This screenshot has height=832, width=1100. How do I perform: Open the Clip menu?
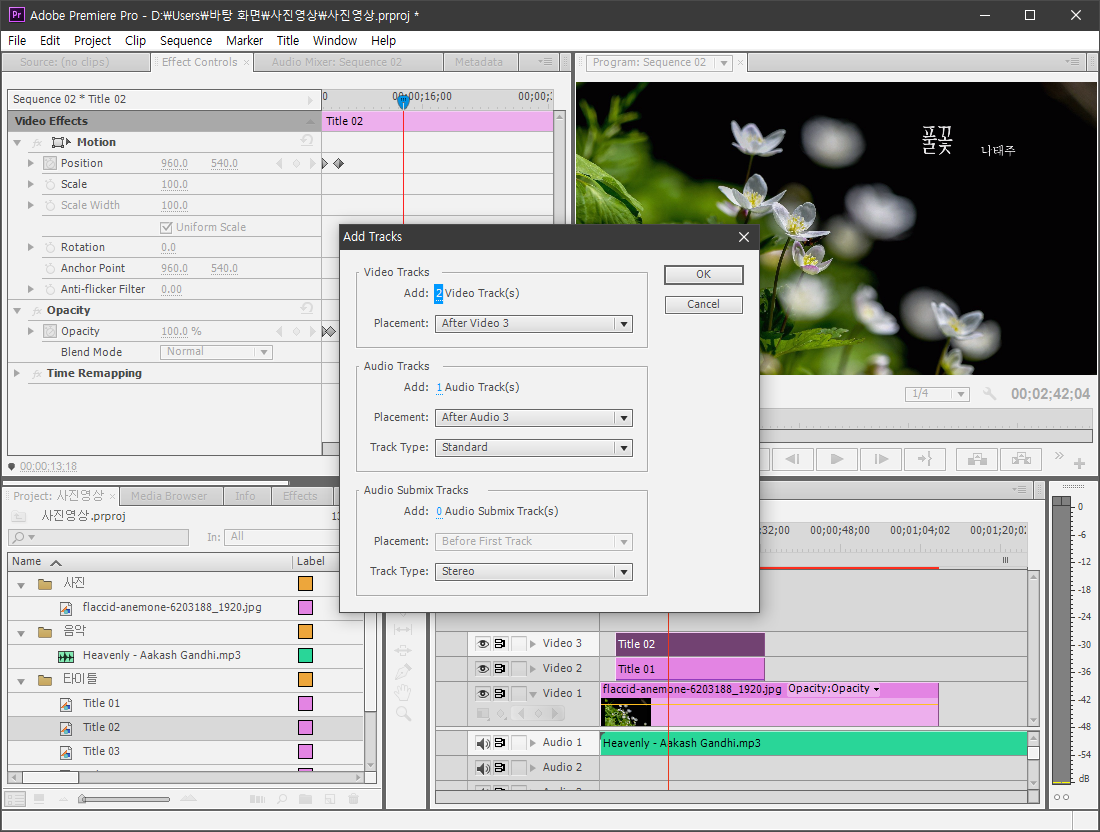tap(135, 41)
